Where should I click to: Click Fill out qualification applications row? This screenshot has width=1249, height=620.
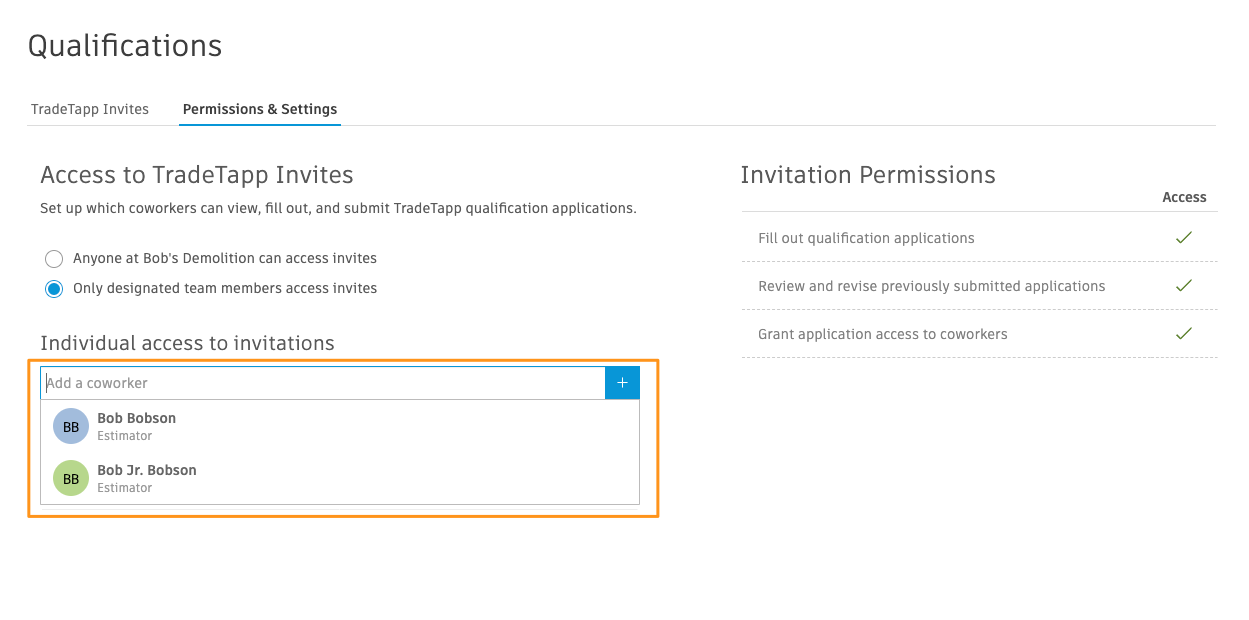(x=980, y=238)
